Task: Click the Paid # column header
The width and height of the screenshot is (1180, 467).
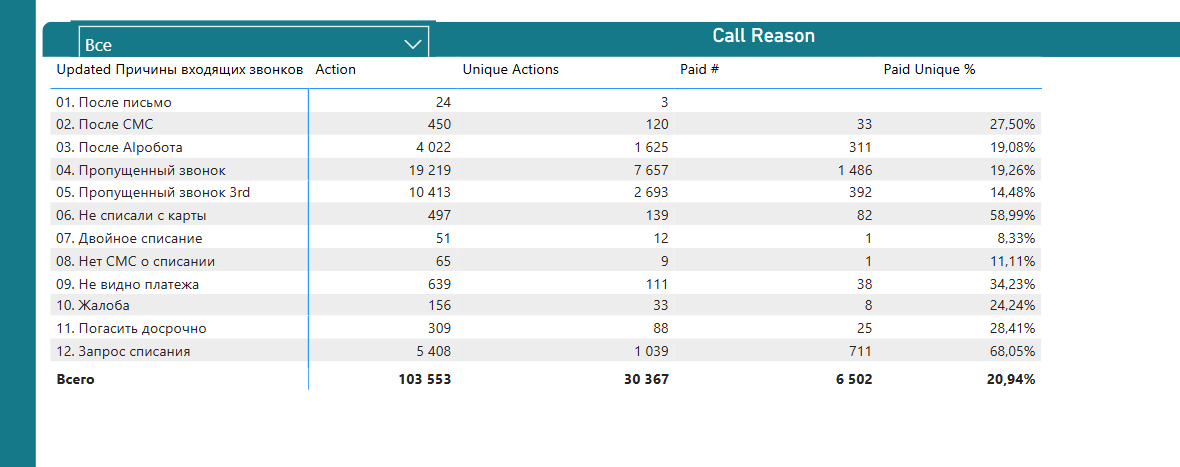Action: click(699, 70)
